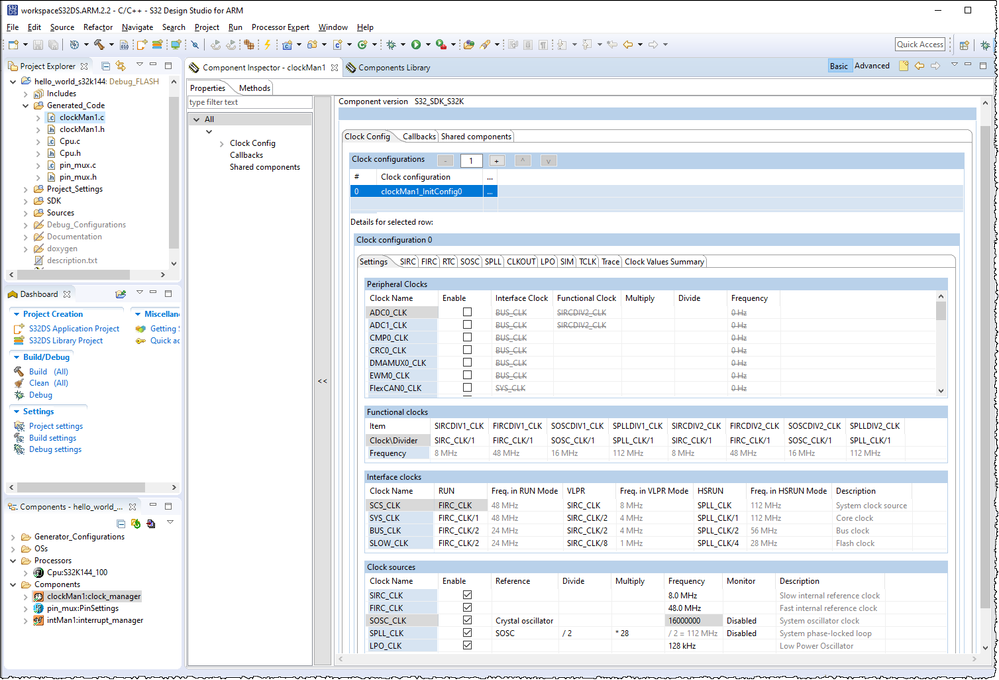Disable the SIRC_CLK clock source checkbox
This screenshot has width=999, height=680.
click(x=467, y=595)
